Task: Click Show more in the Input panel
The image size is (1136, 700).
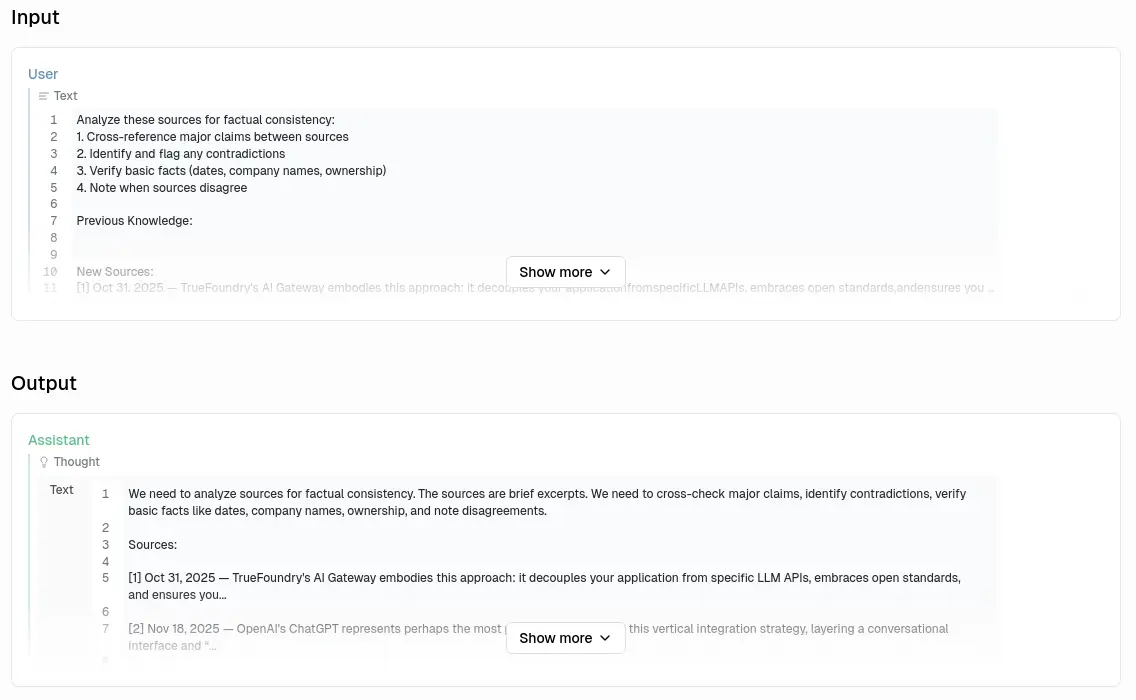Action: (556, 272)
